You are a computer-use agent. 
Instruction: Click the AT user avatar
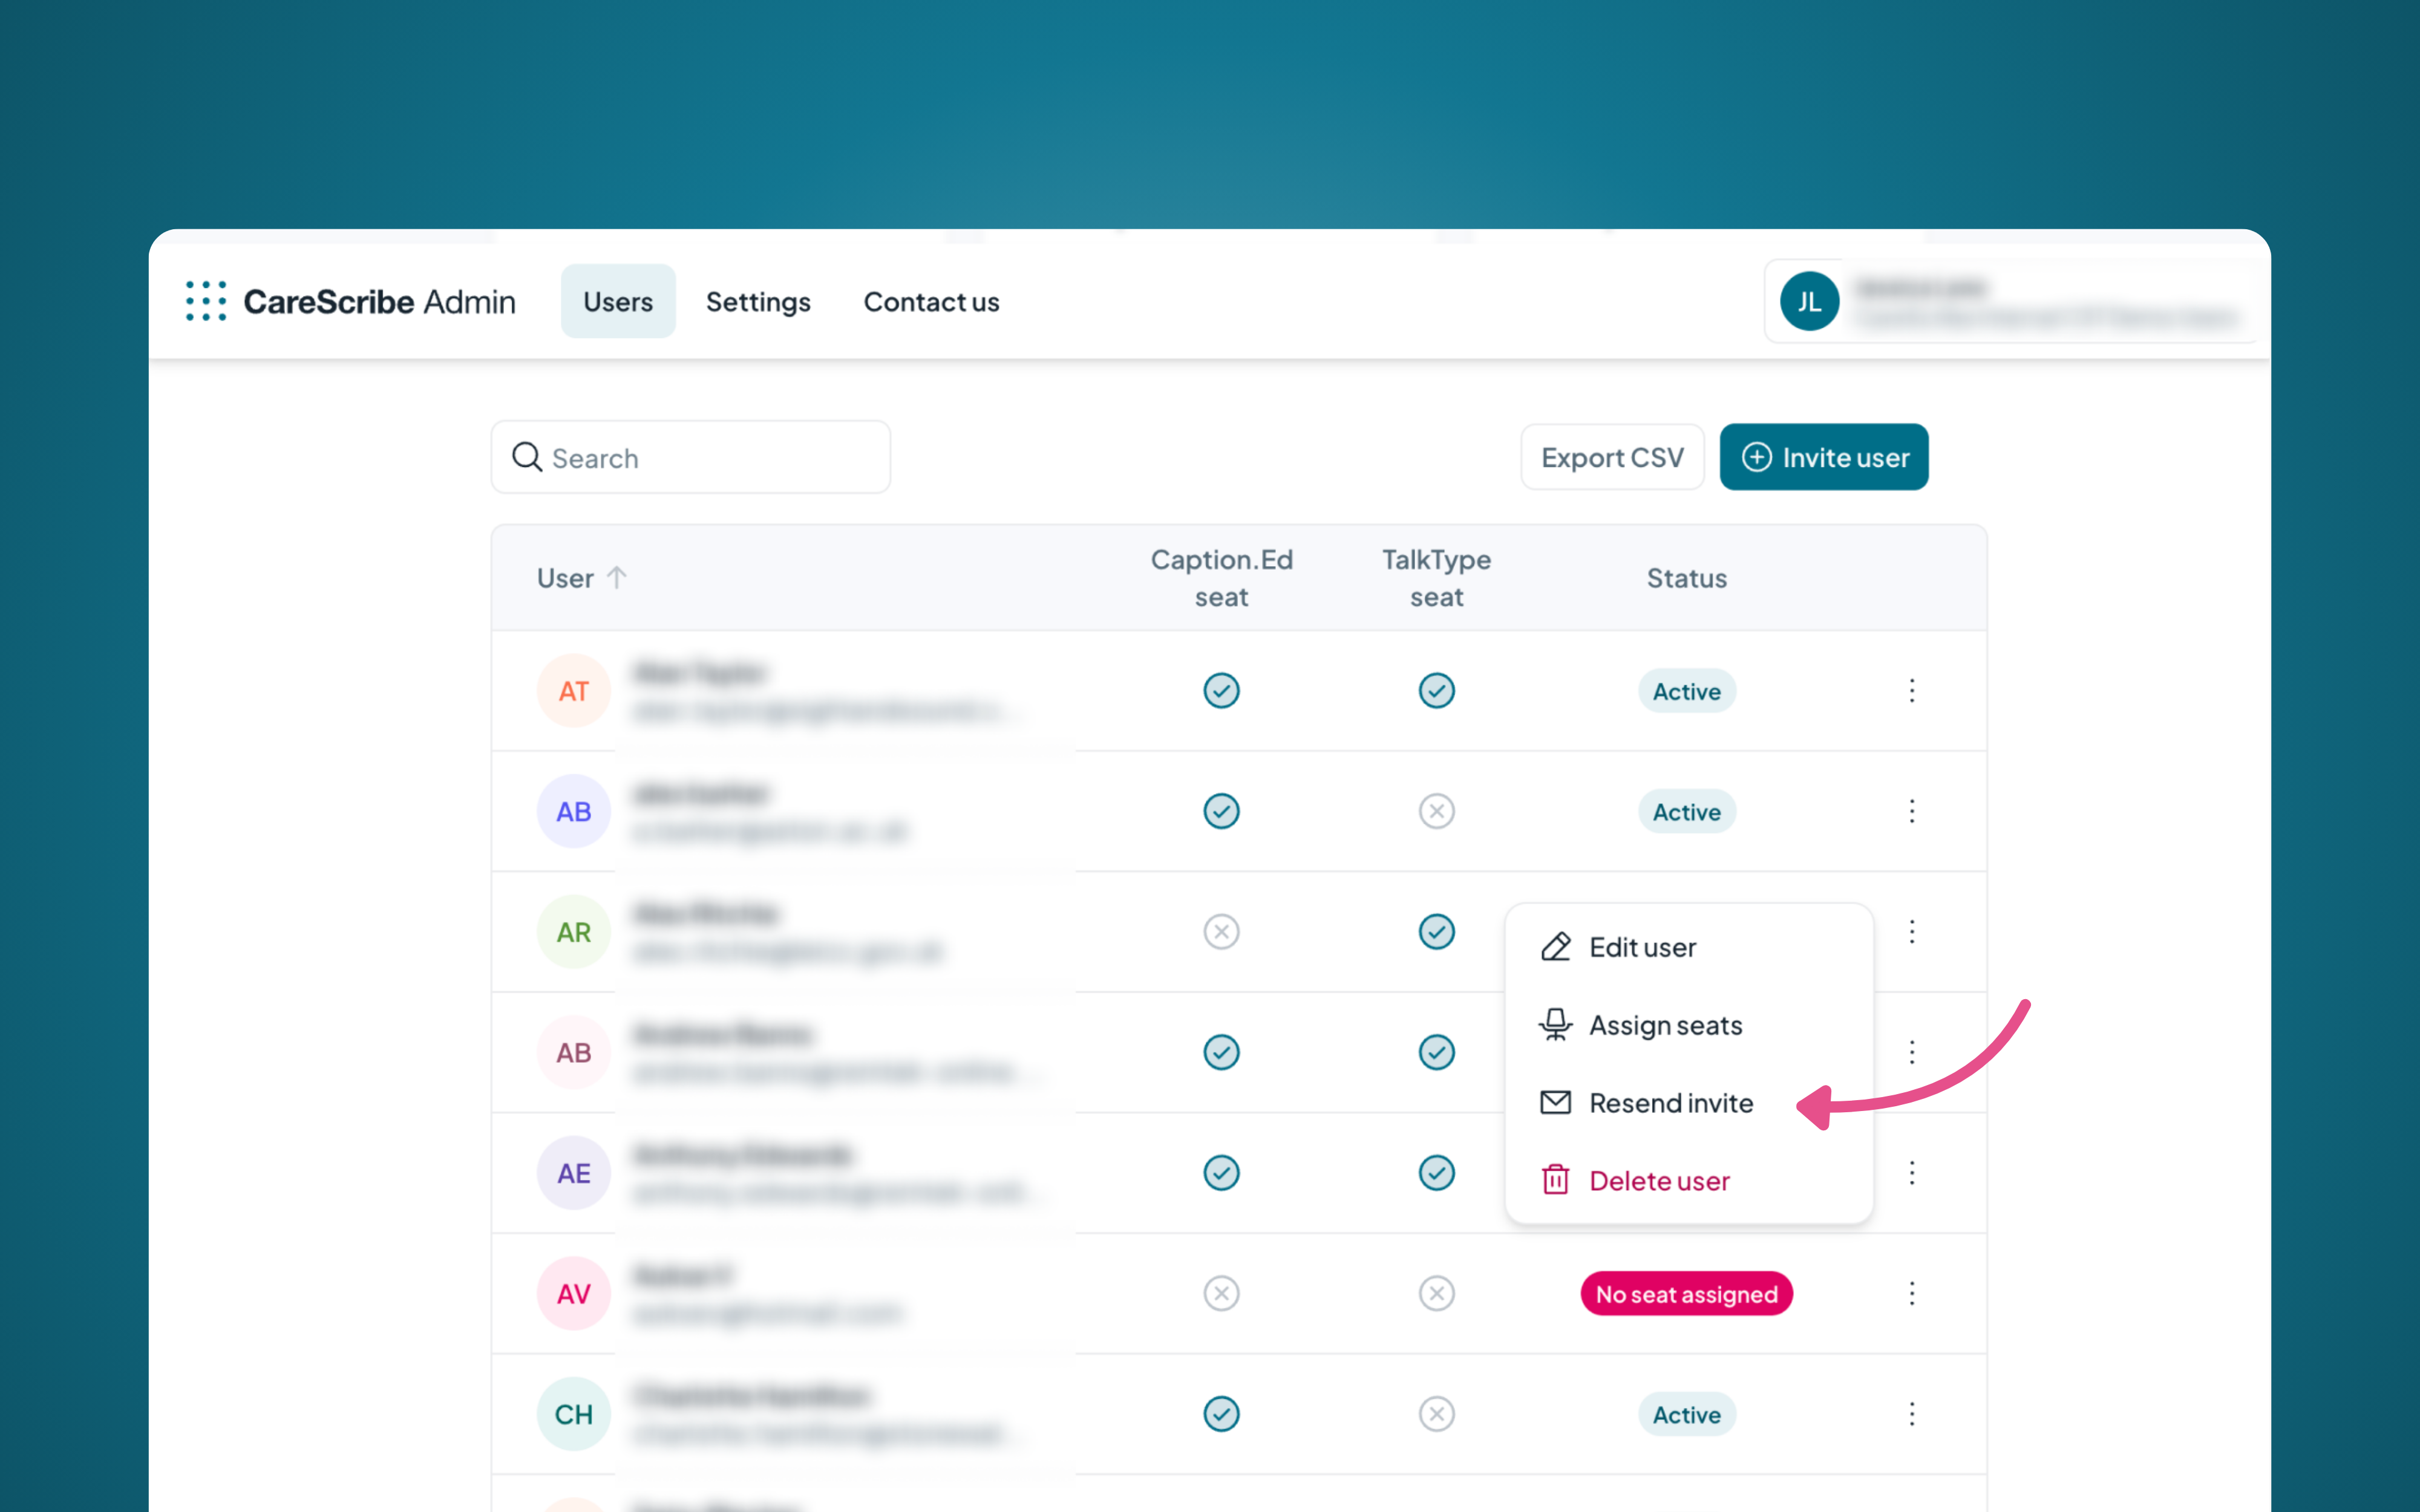click(573, 691)
